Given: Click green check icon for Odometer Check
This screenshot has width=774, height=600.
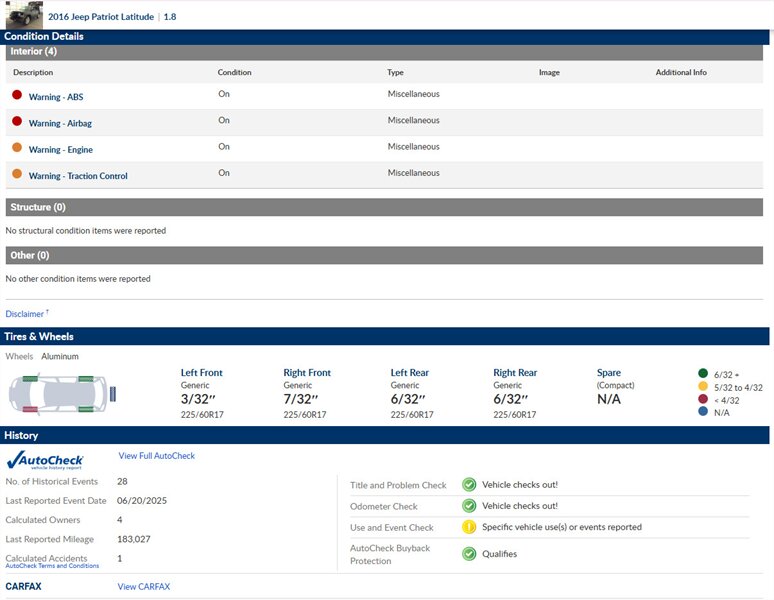Looking at the screenshot, I should 469,506.
